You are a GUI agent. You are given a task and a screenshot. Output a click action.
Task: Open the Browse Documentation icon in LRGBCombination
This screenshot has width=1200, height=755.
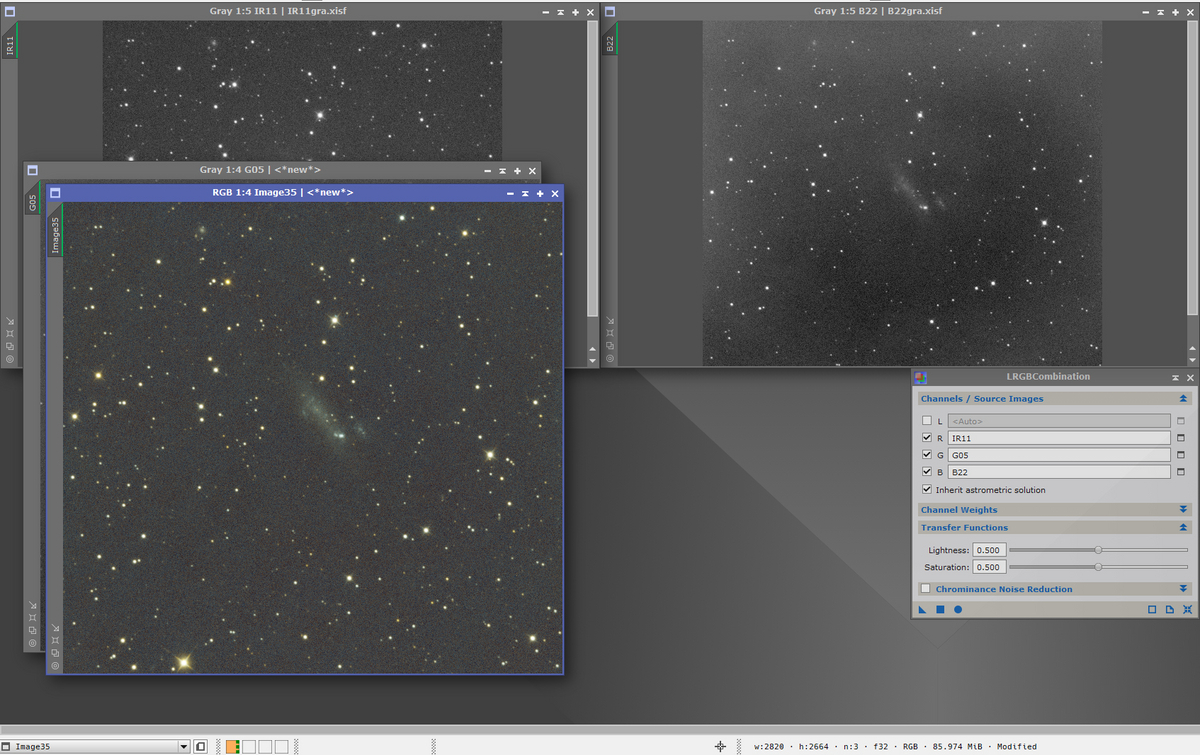[1170, 609]
